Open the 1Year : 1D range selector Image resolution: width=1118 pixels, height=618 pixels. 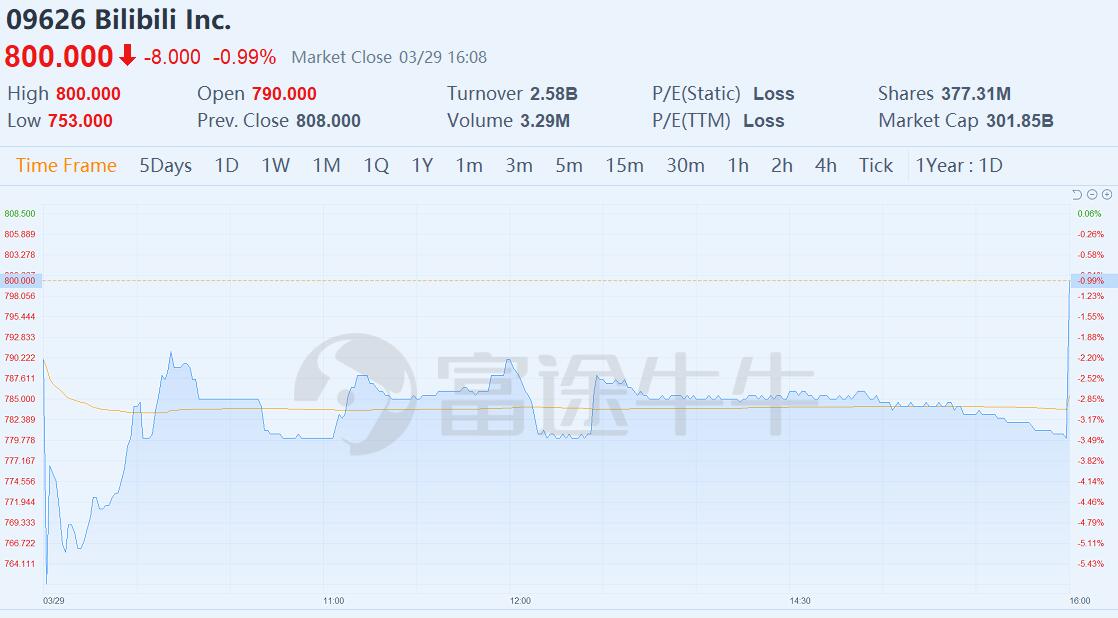point(959,165)
